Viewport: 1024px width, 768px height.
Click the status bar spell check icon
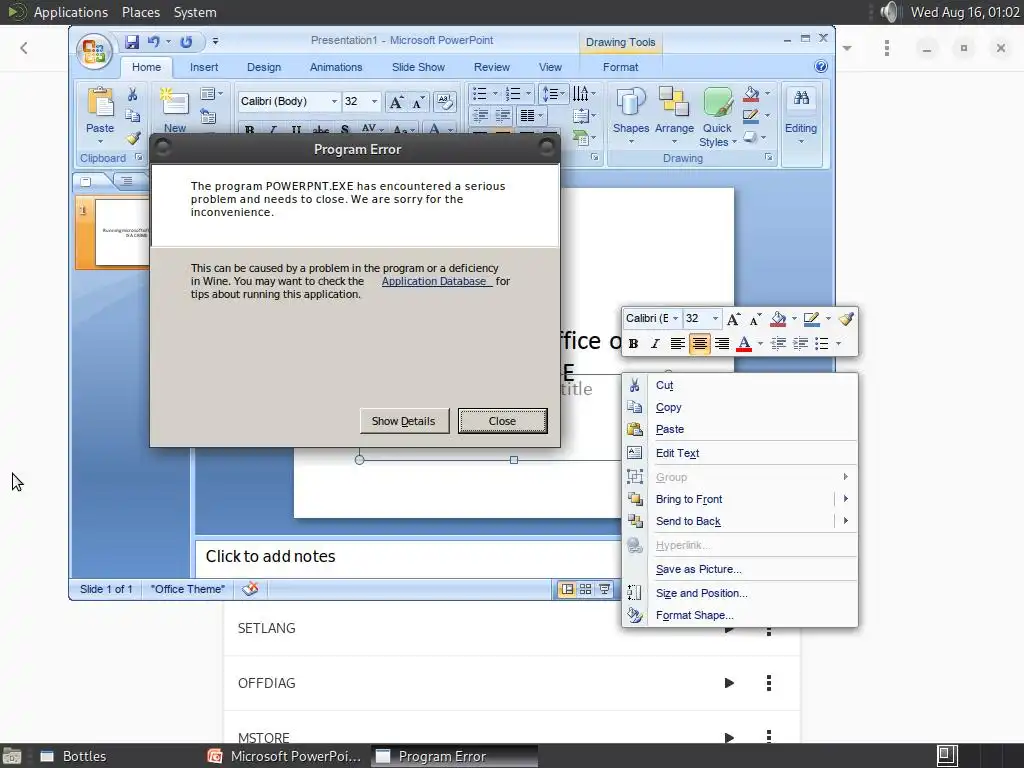[251, 588]
